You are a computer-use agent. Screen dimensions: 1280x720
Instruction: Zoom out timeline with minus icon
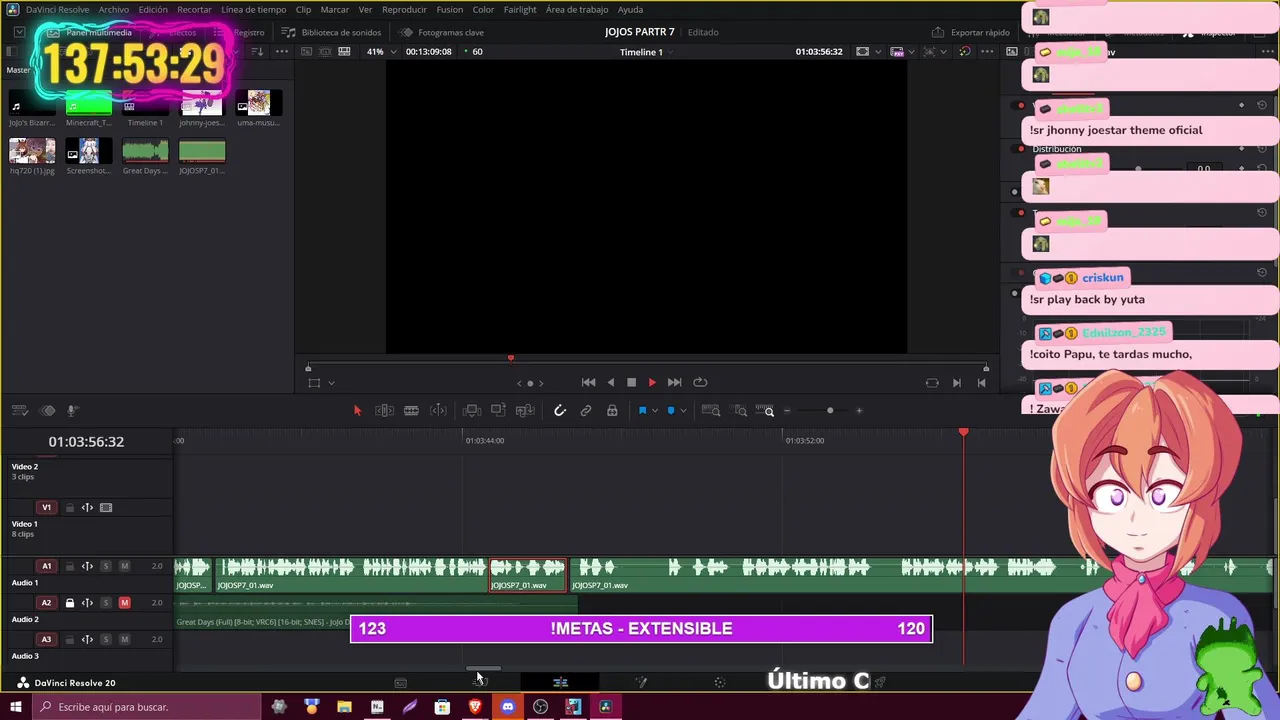point(787,410)
